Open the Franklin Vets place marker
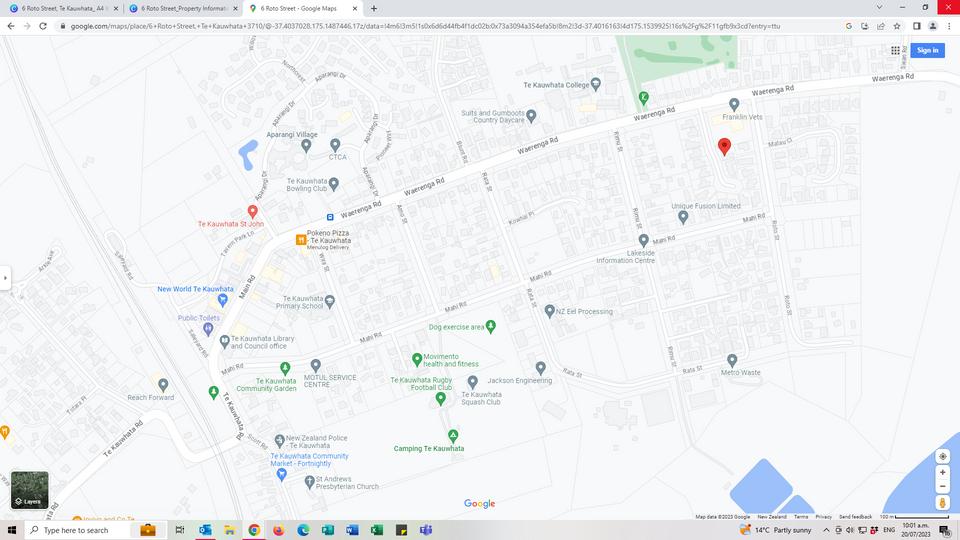 (734, 104)
